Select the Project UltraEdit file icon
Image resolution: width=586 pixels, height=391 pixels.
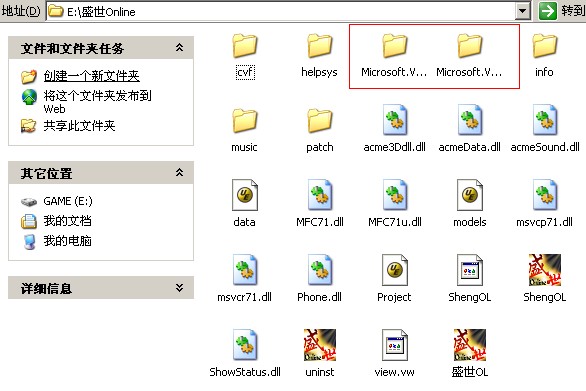[395, 270]
